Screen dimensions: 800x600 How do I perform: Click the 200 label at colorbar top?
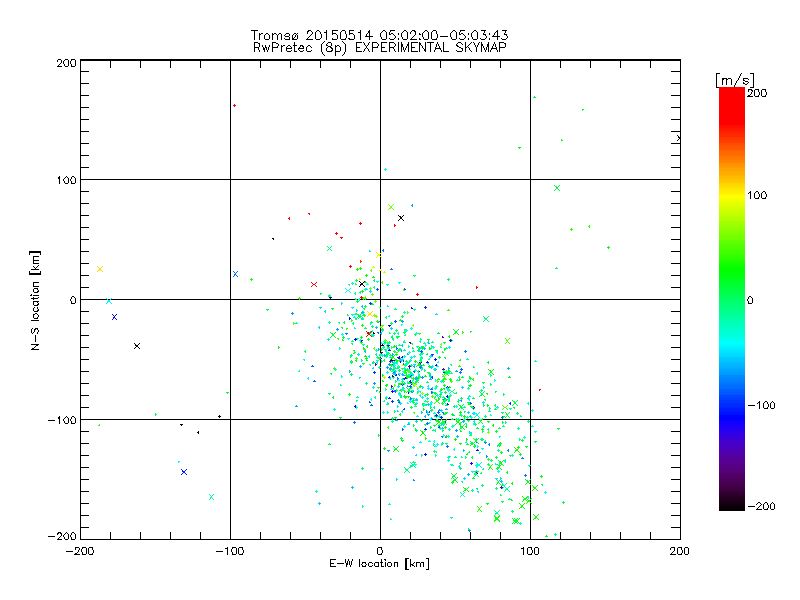pos(757,93)
